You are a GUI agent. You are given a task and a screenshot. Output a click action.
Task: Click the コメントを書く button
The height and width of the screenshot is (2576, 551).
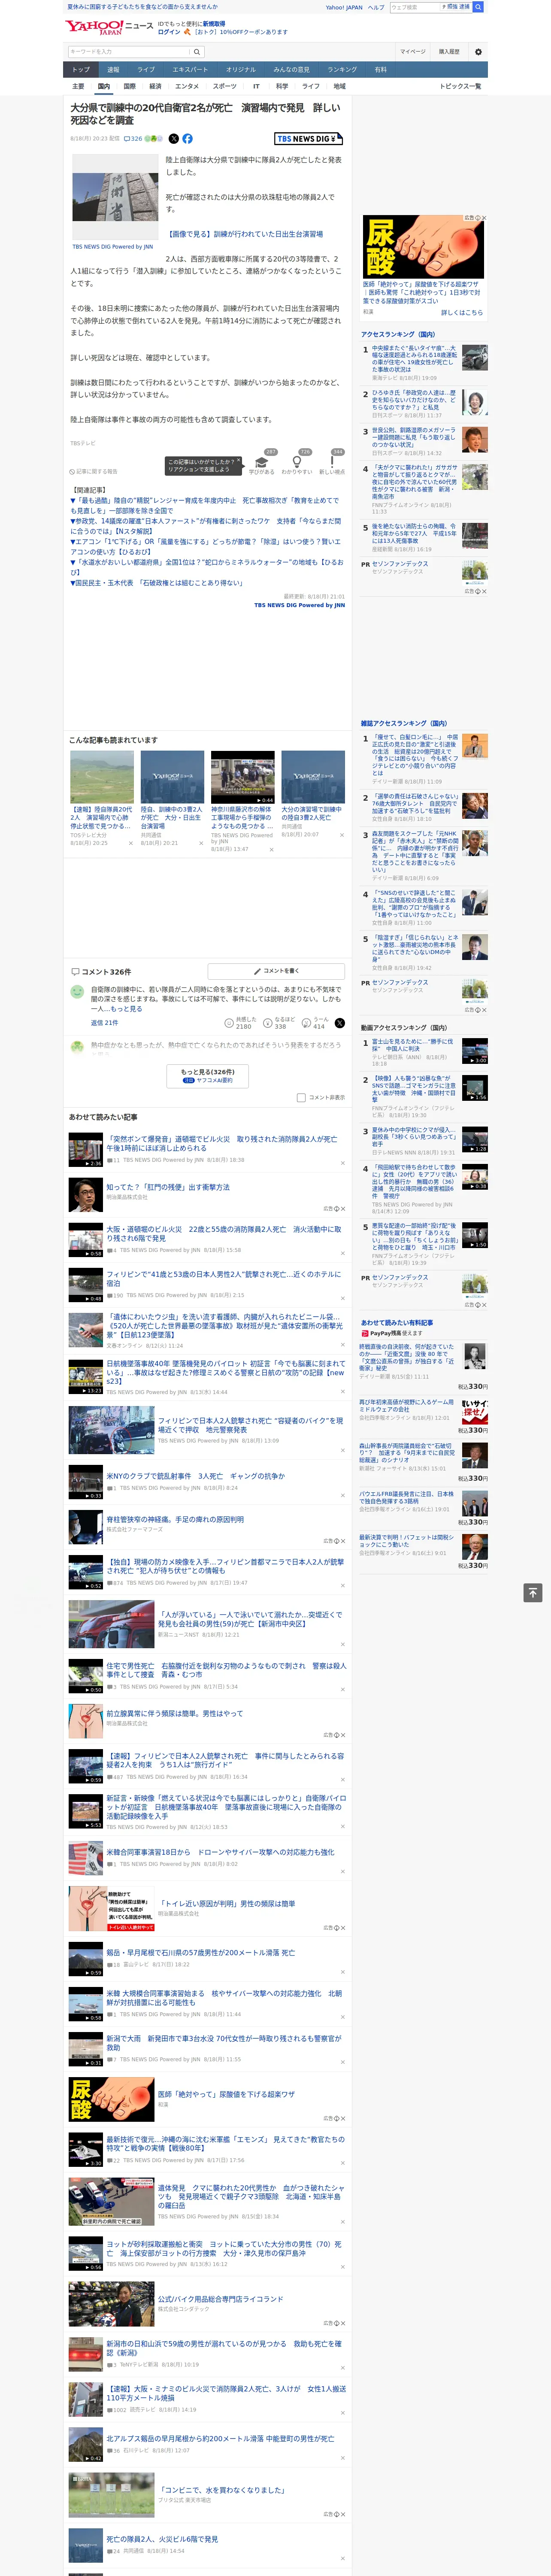276,971
